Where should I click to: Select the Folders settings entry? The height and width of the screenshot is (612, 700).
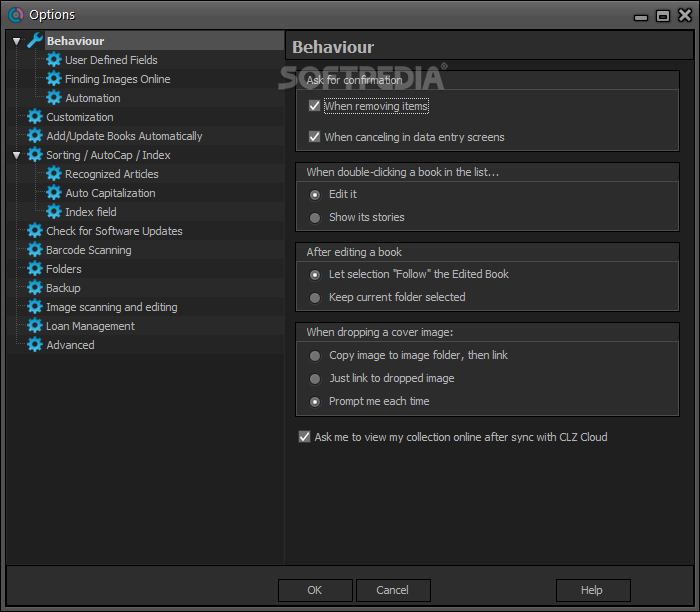pyautogui.click(x=64, y=269)
